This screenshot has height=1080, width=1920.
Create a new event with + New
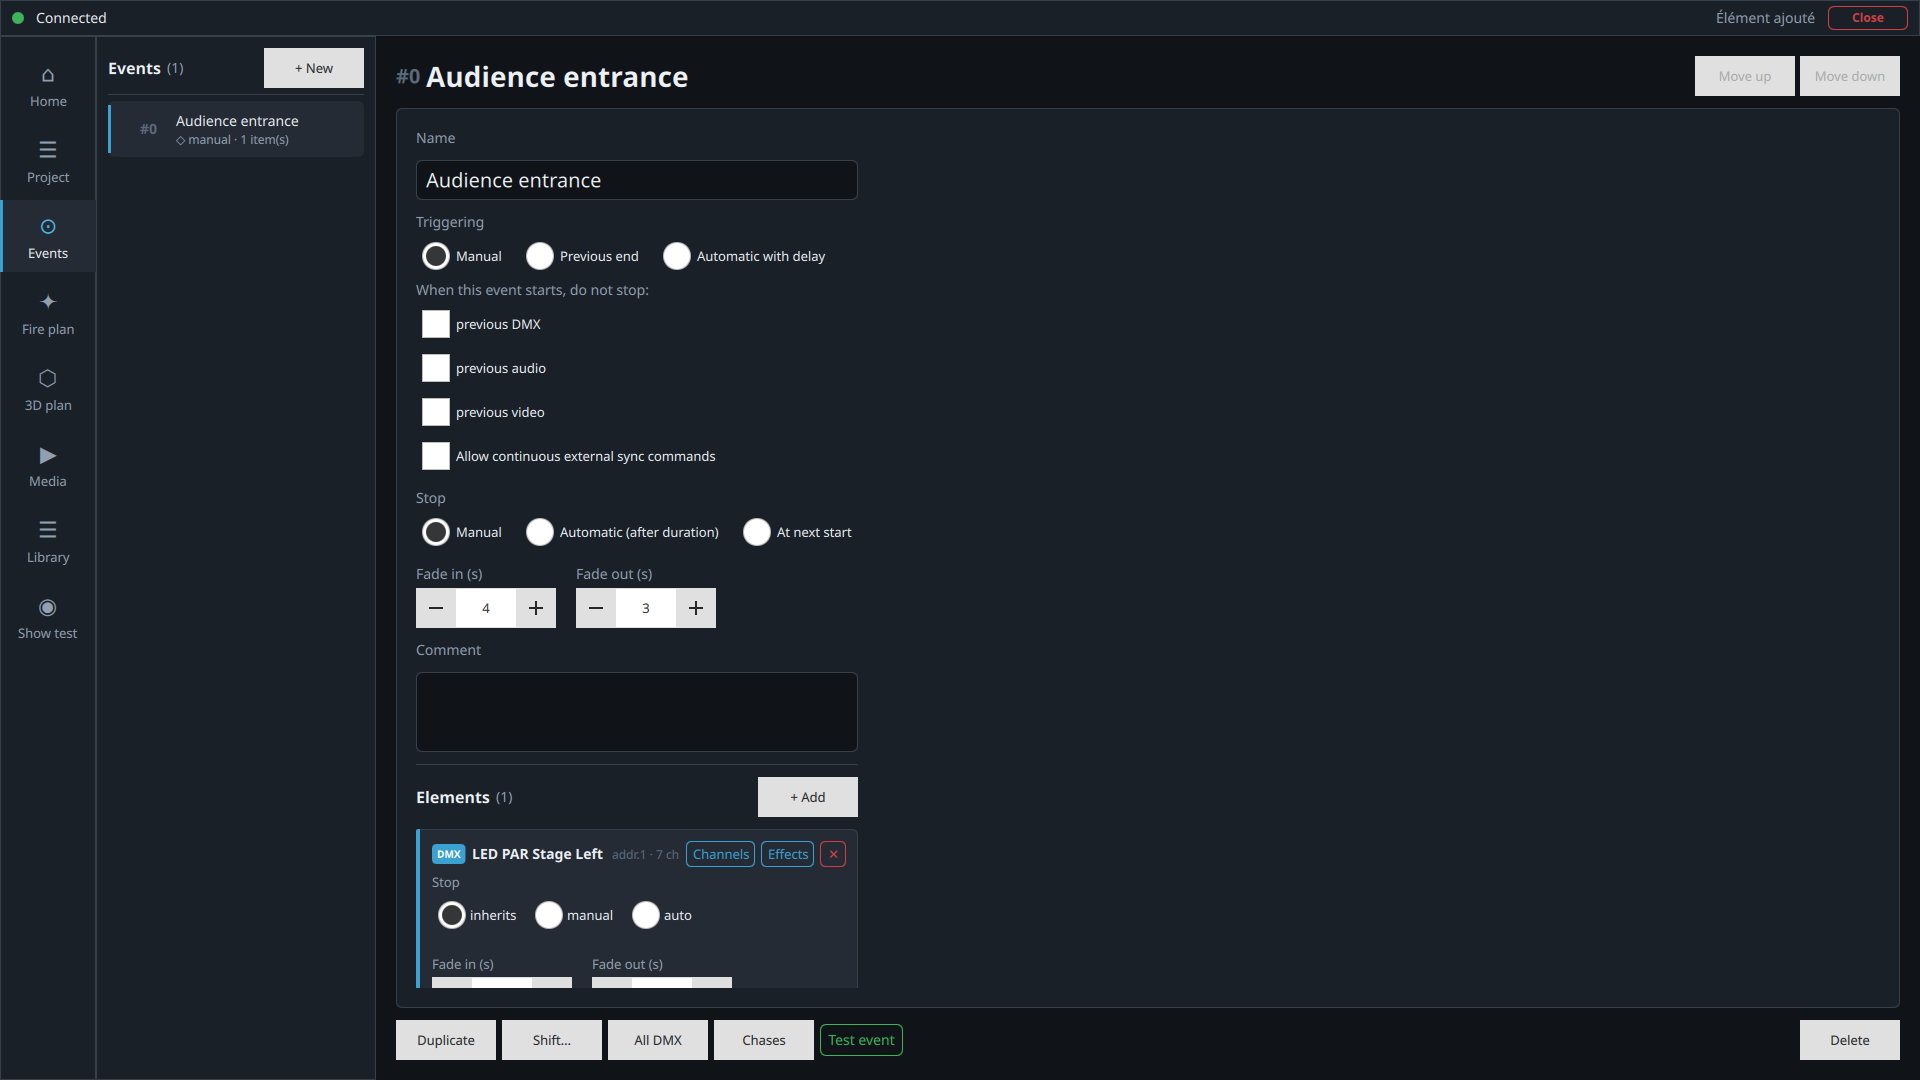click(x=314, y=68)
